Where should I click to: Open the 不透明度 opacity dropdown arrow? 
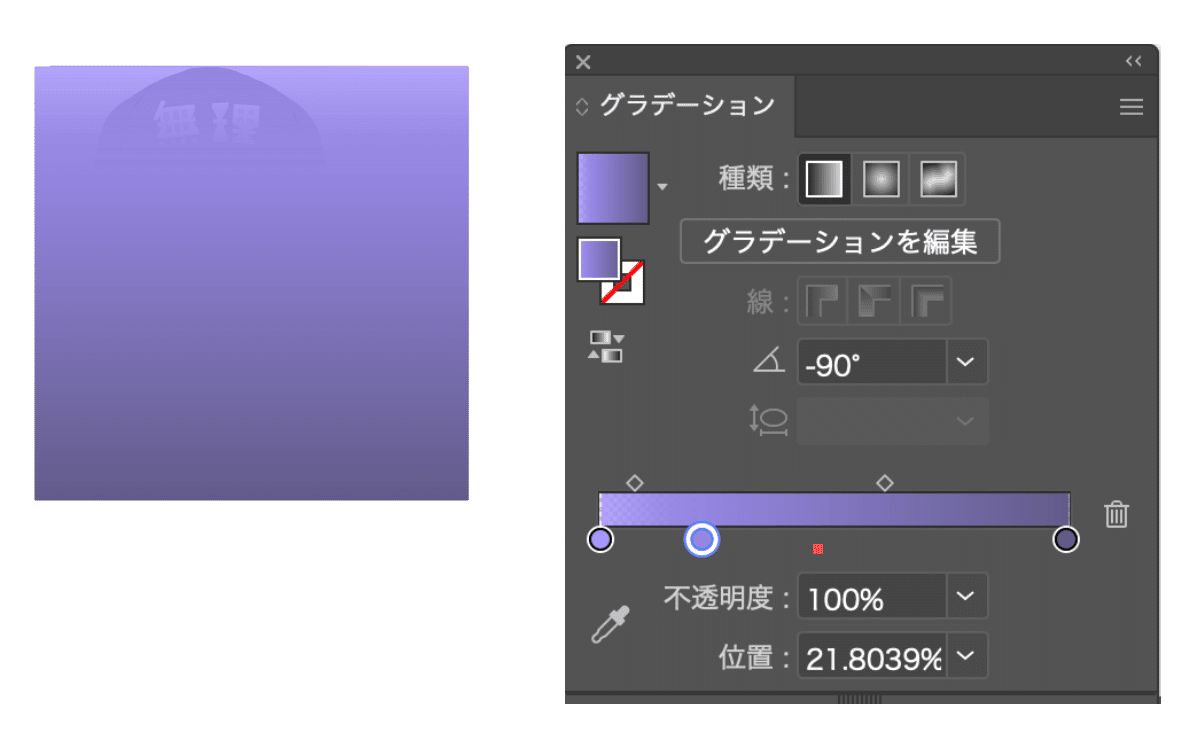tap(965, 596)
